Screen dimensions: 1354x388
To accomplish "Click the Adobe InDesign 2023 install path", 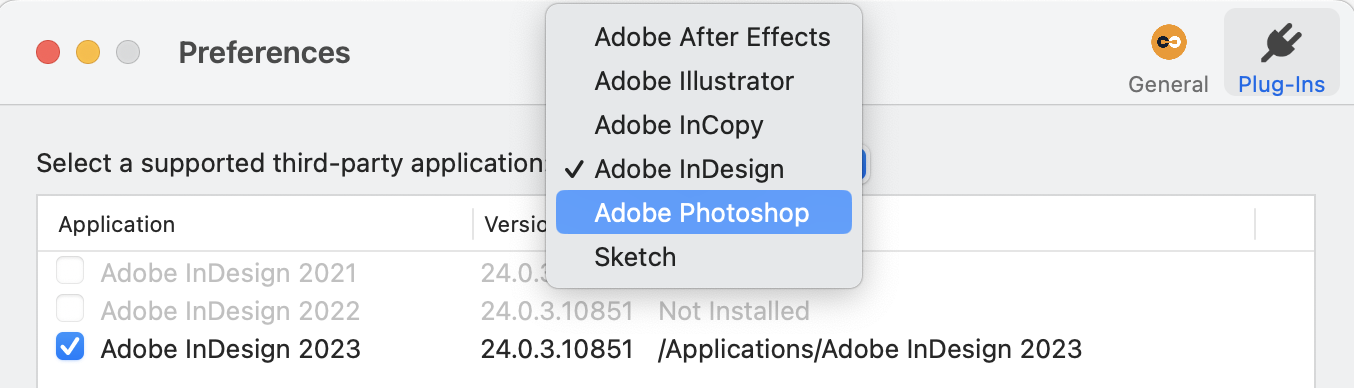I will pyautogui.click(x=870, y=349).
